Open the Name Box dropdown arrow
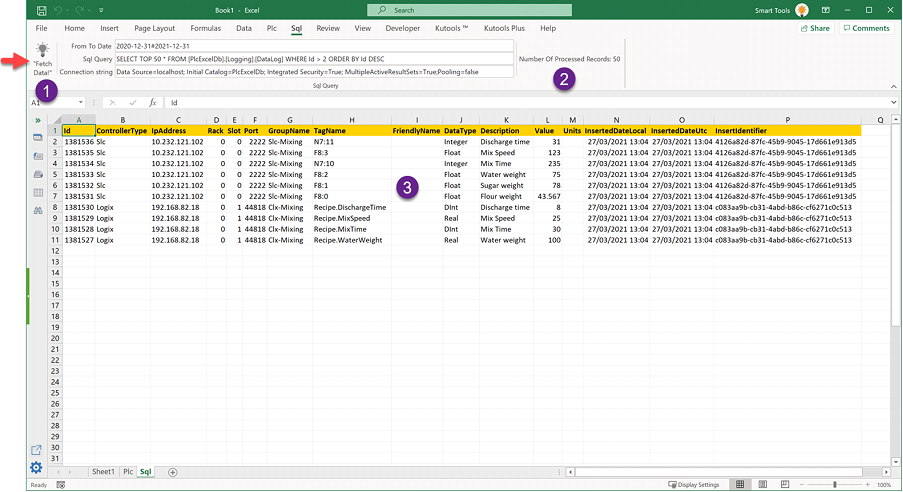 click(x=81, y=103)
